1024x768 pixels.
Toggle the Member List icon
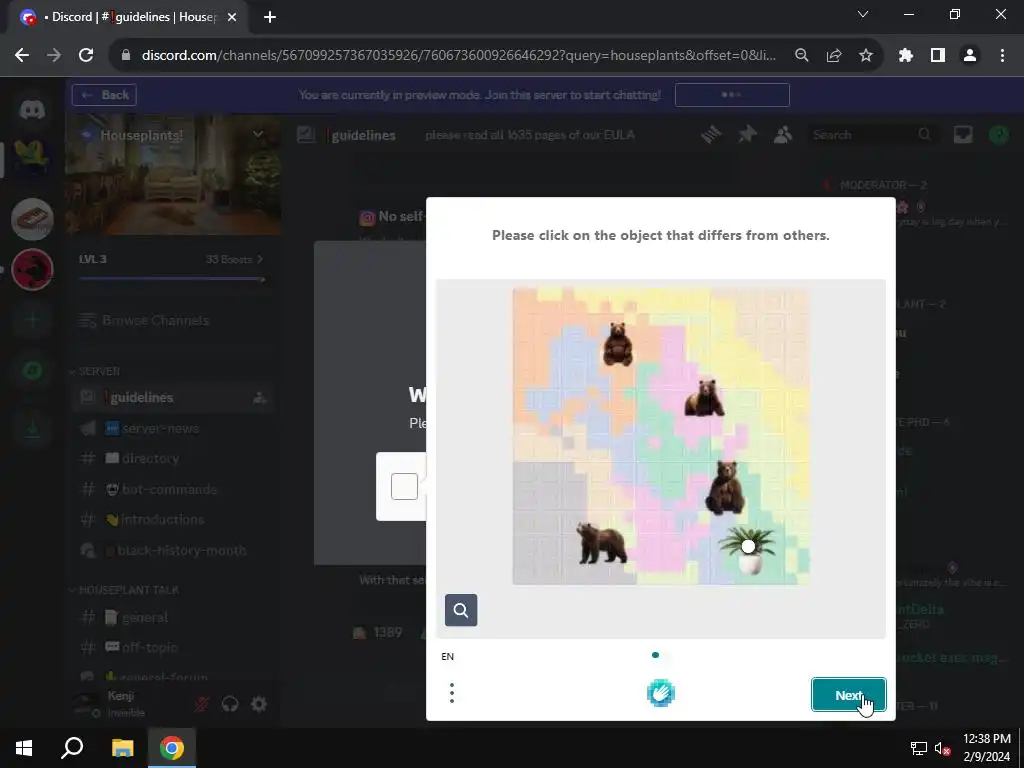click(x=782, y=135)
